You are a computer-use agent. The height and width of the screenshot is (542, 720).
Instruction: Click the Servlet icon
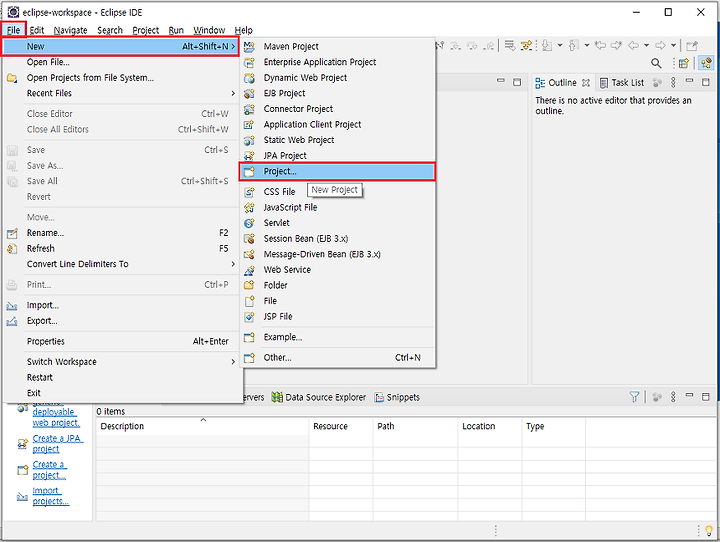(x=249, y=223)
